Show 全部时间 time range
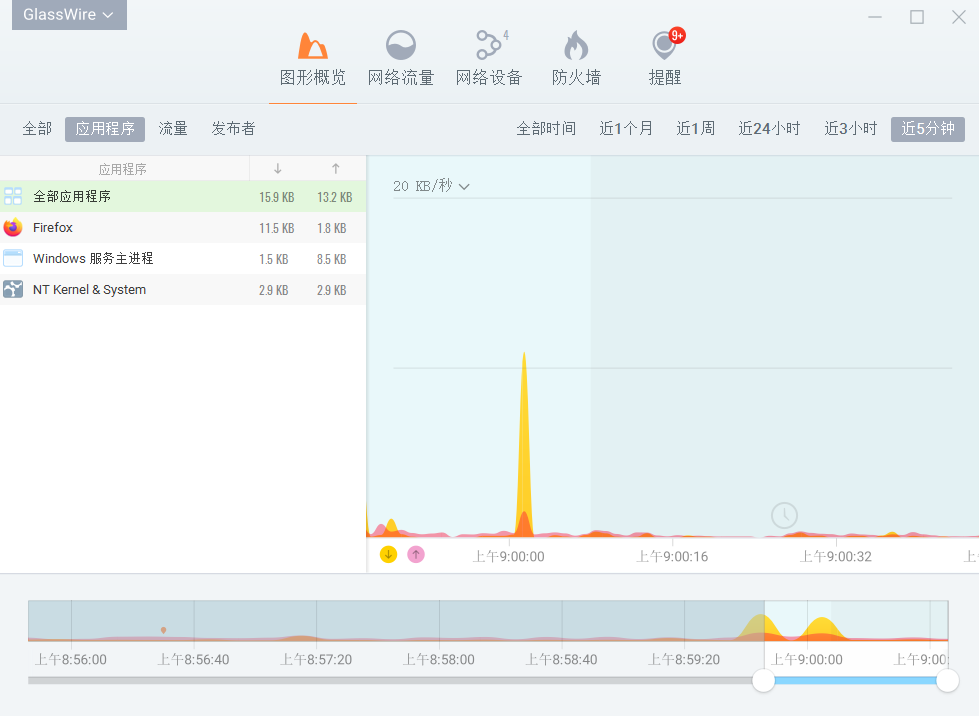The image size is (979, 716). [546, 129]
